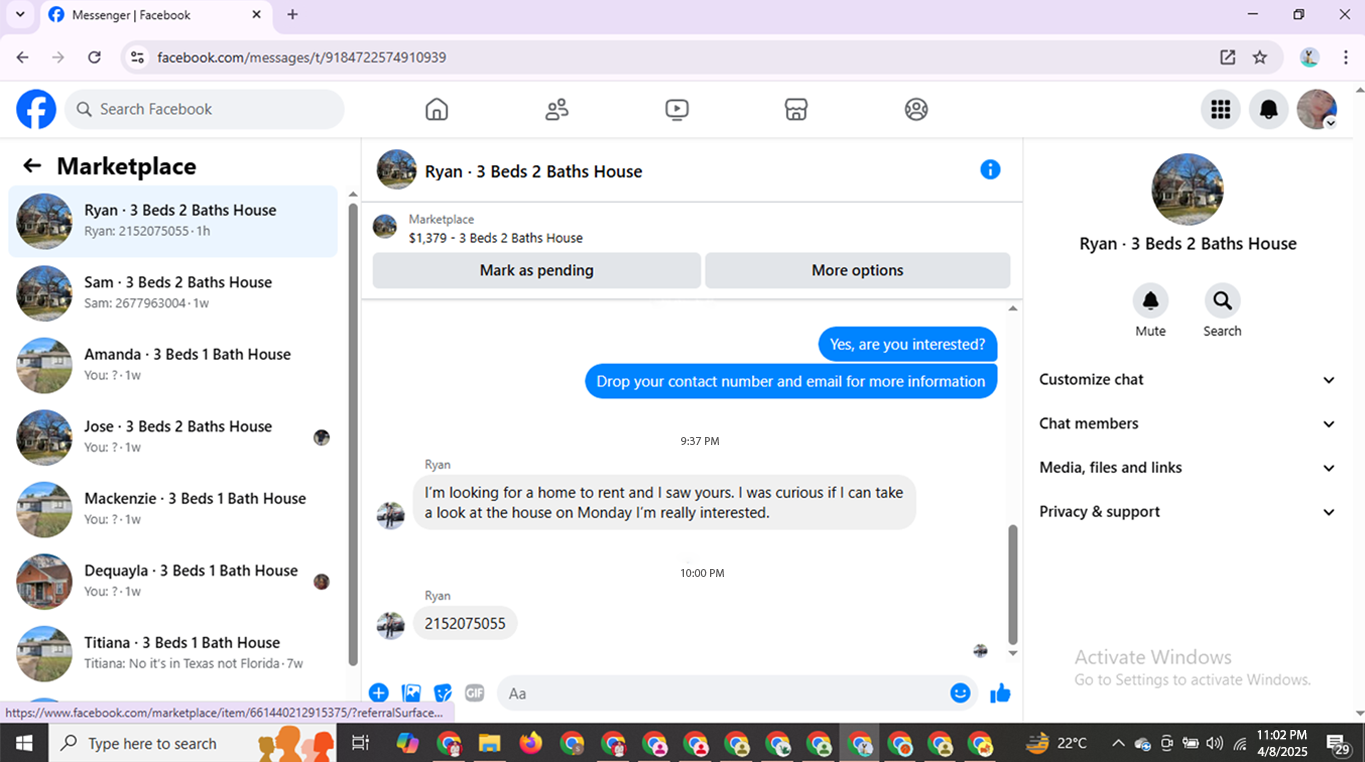Click the Search Facebook box
This screenshot has height=762, width=1365.
click(x=205, y=109)
